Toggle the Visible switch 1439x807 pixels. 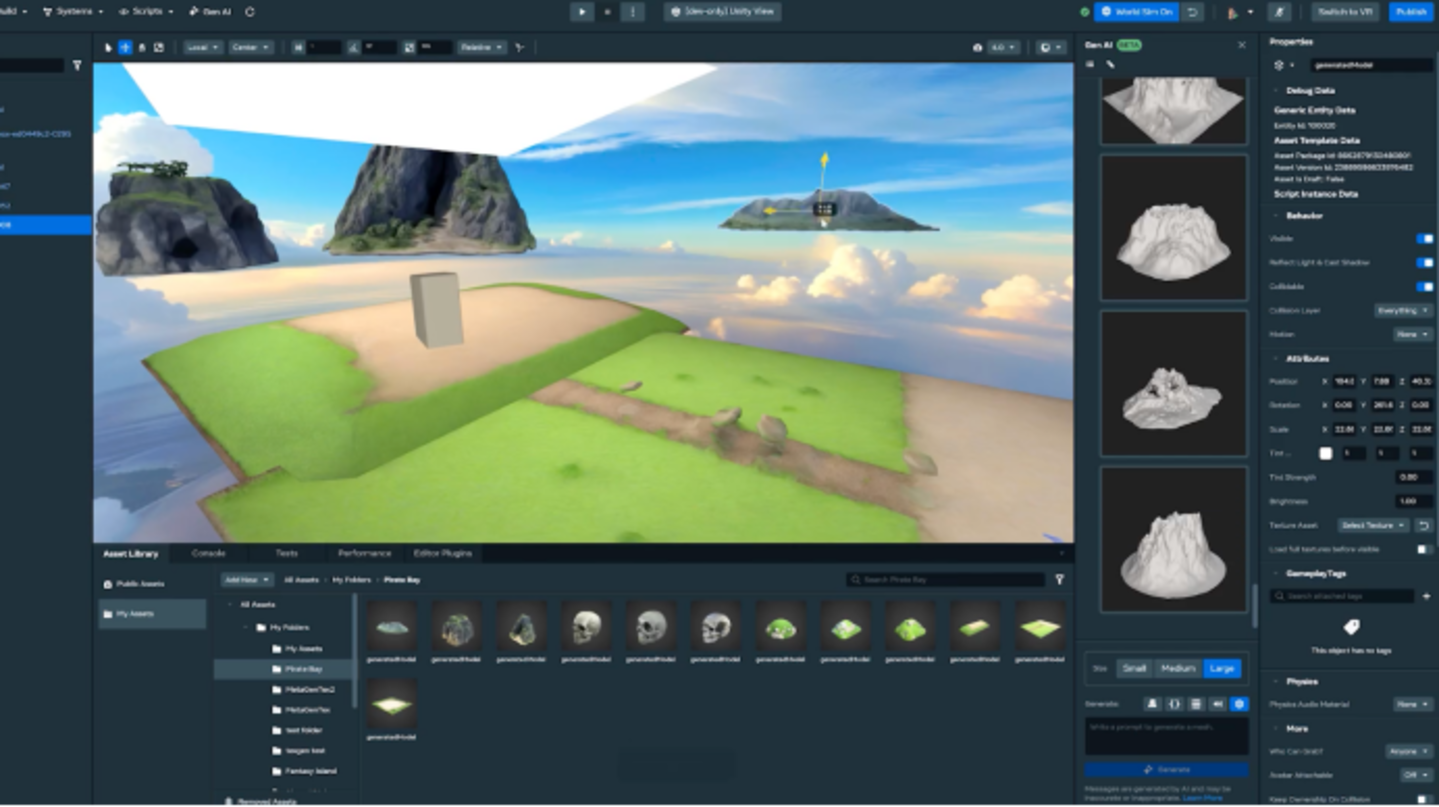tap(1424, 239)
